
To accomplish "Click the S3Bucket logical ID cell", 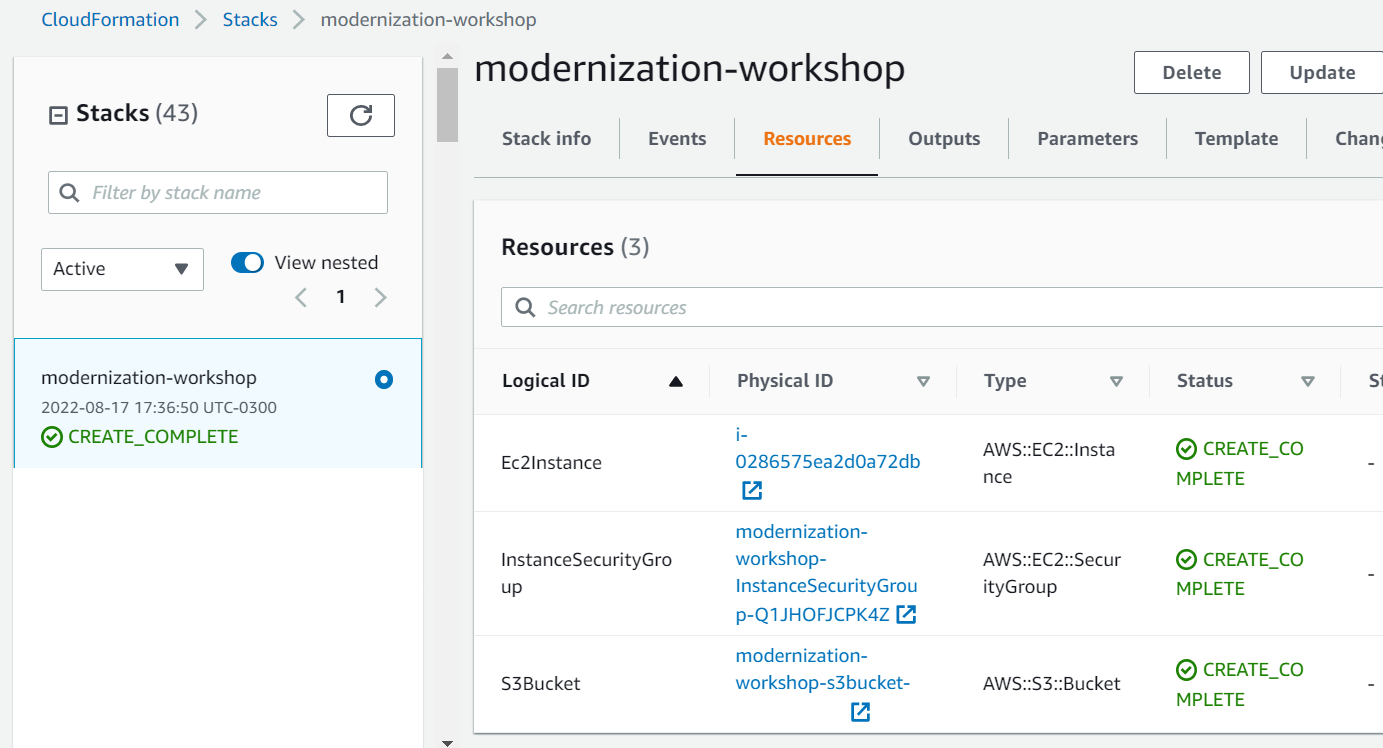I will [541, 684].
